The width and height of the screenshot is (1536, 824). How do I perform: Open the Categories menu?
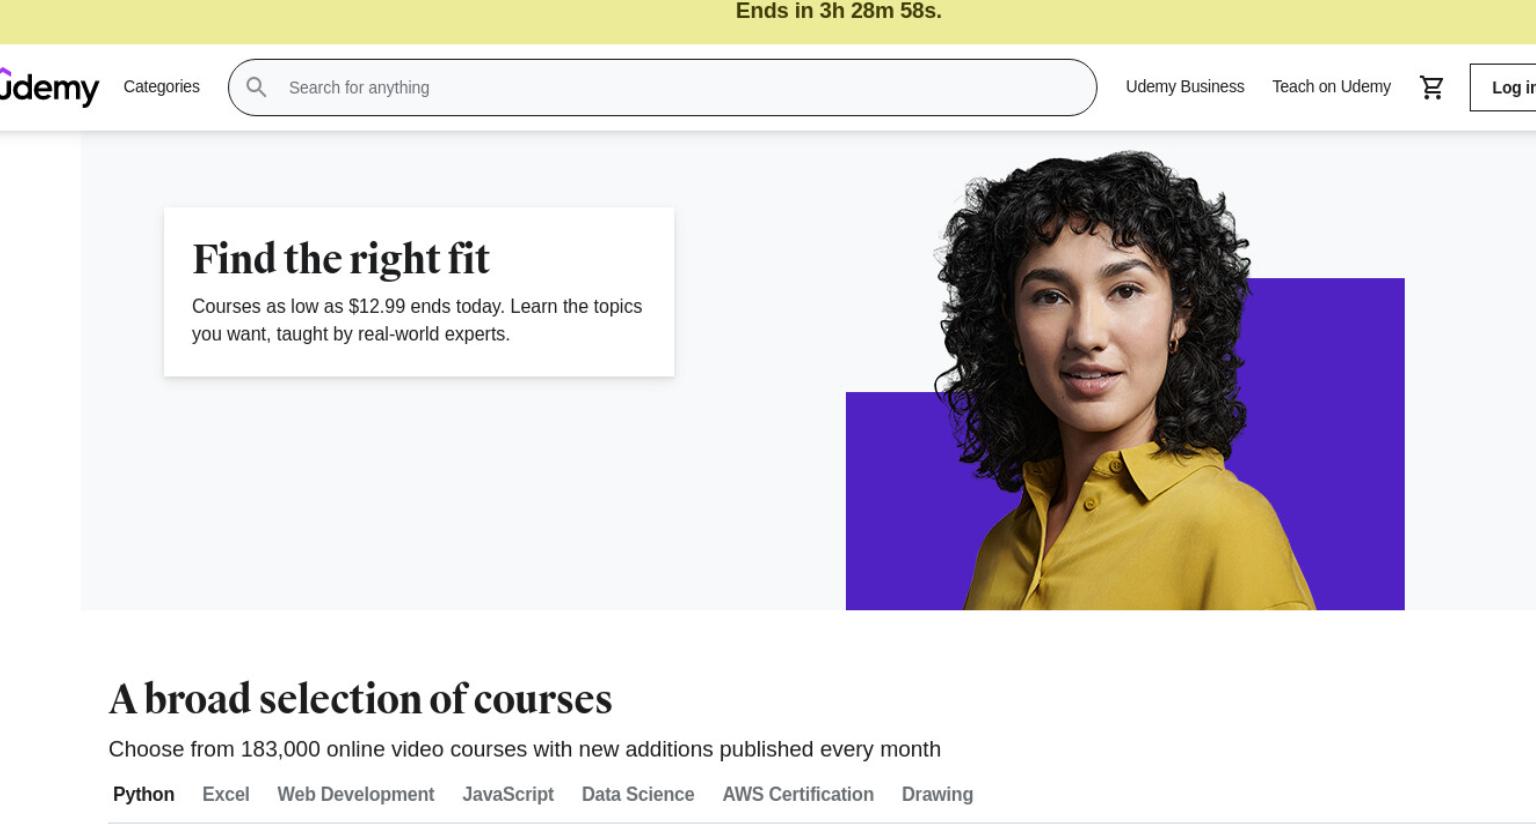coord(161,87)
